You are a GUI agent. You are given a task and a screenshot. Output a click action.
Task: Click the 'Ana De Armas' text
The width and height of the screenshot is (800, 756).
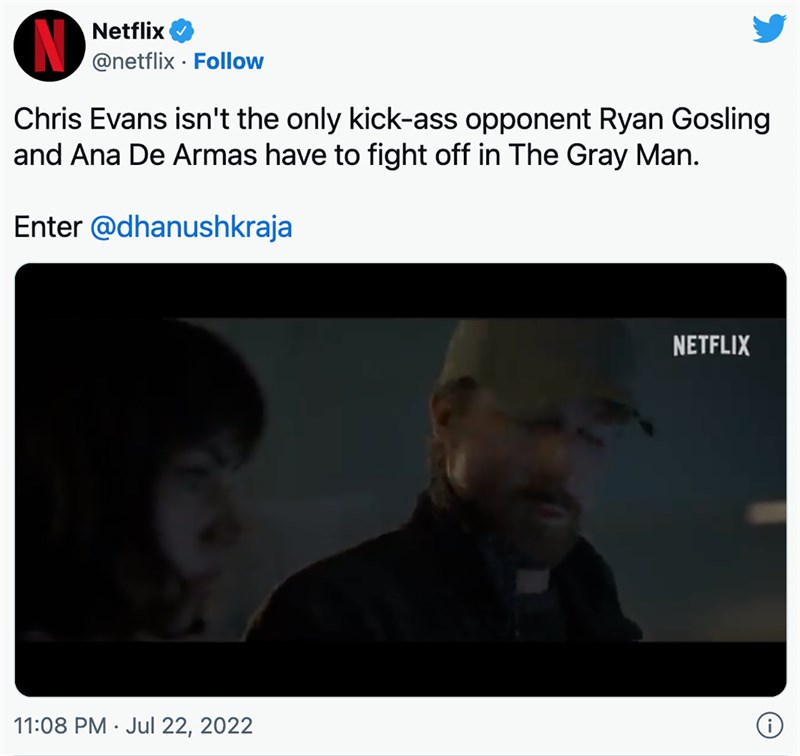click(164, 155)
